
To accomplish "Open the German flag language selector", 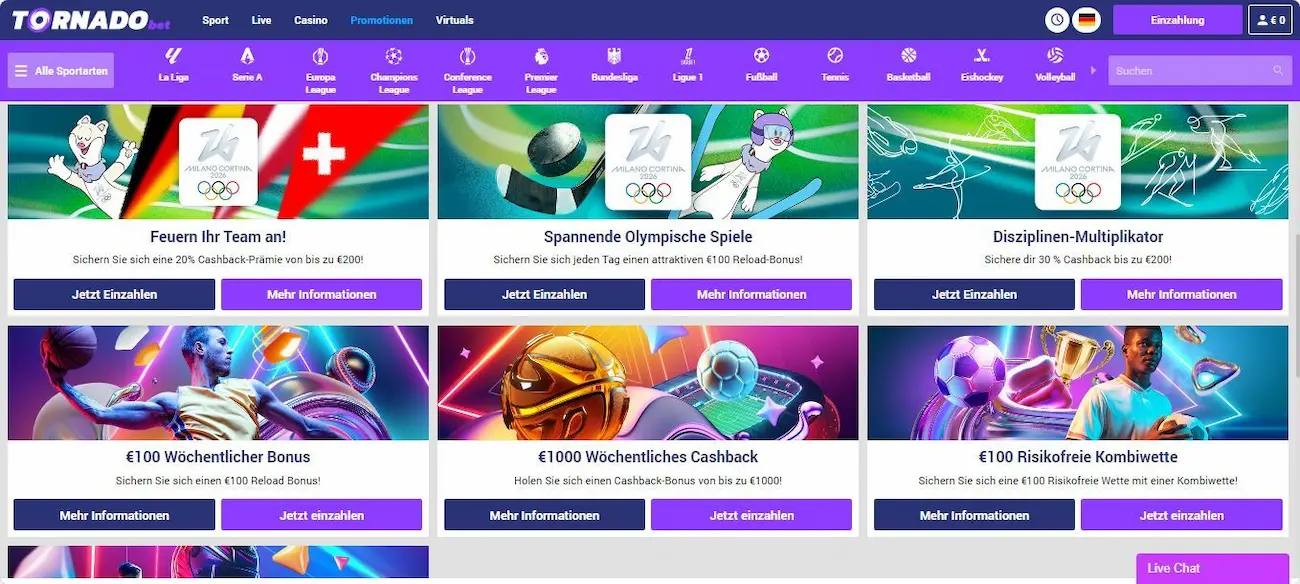I will [x=1086, y=20].
